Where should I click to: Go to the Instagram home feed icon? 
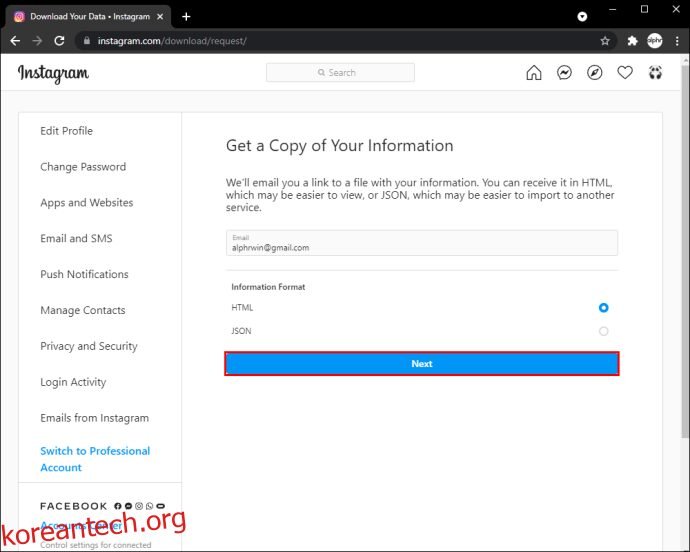click(534, 73)
